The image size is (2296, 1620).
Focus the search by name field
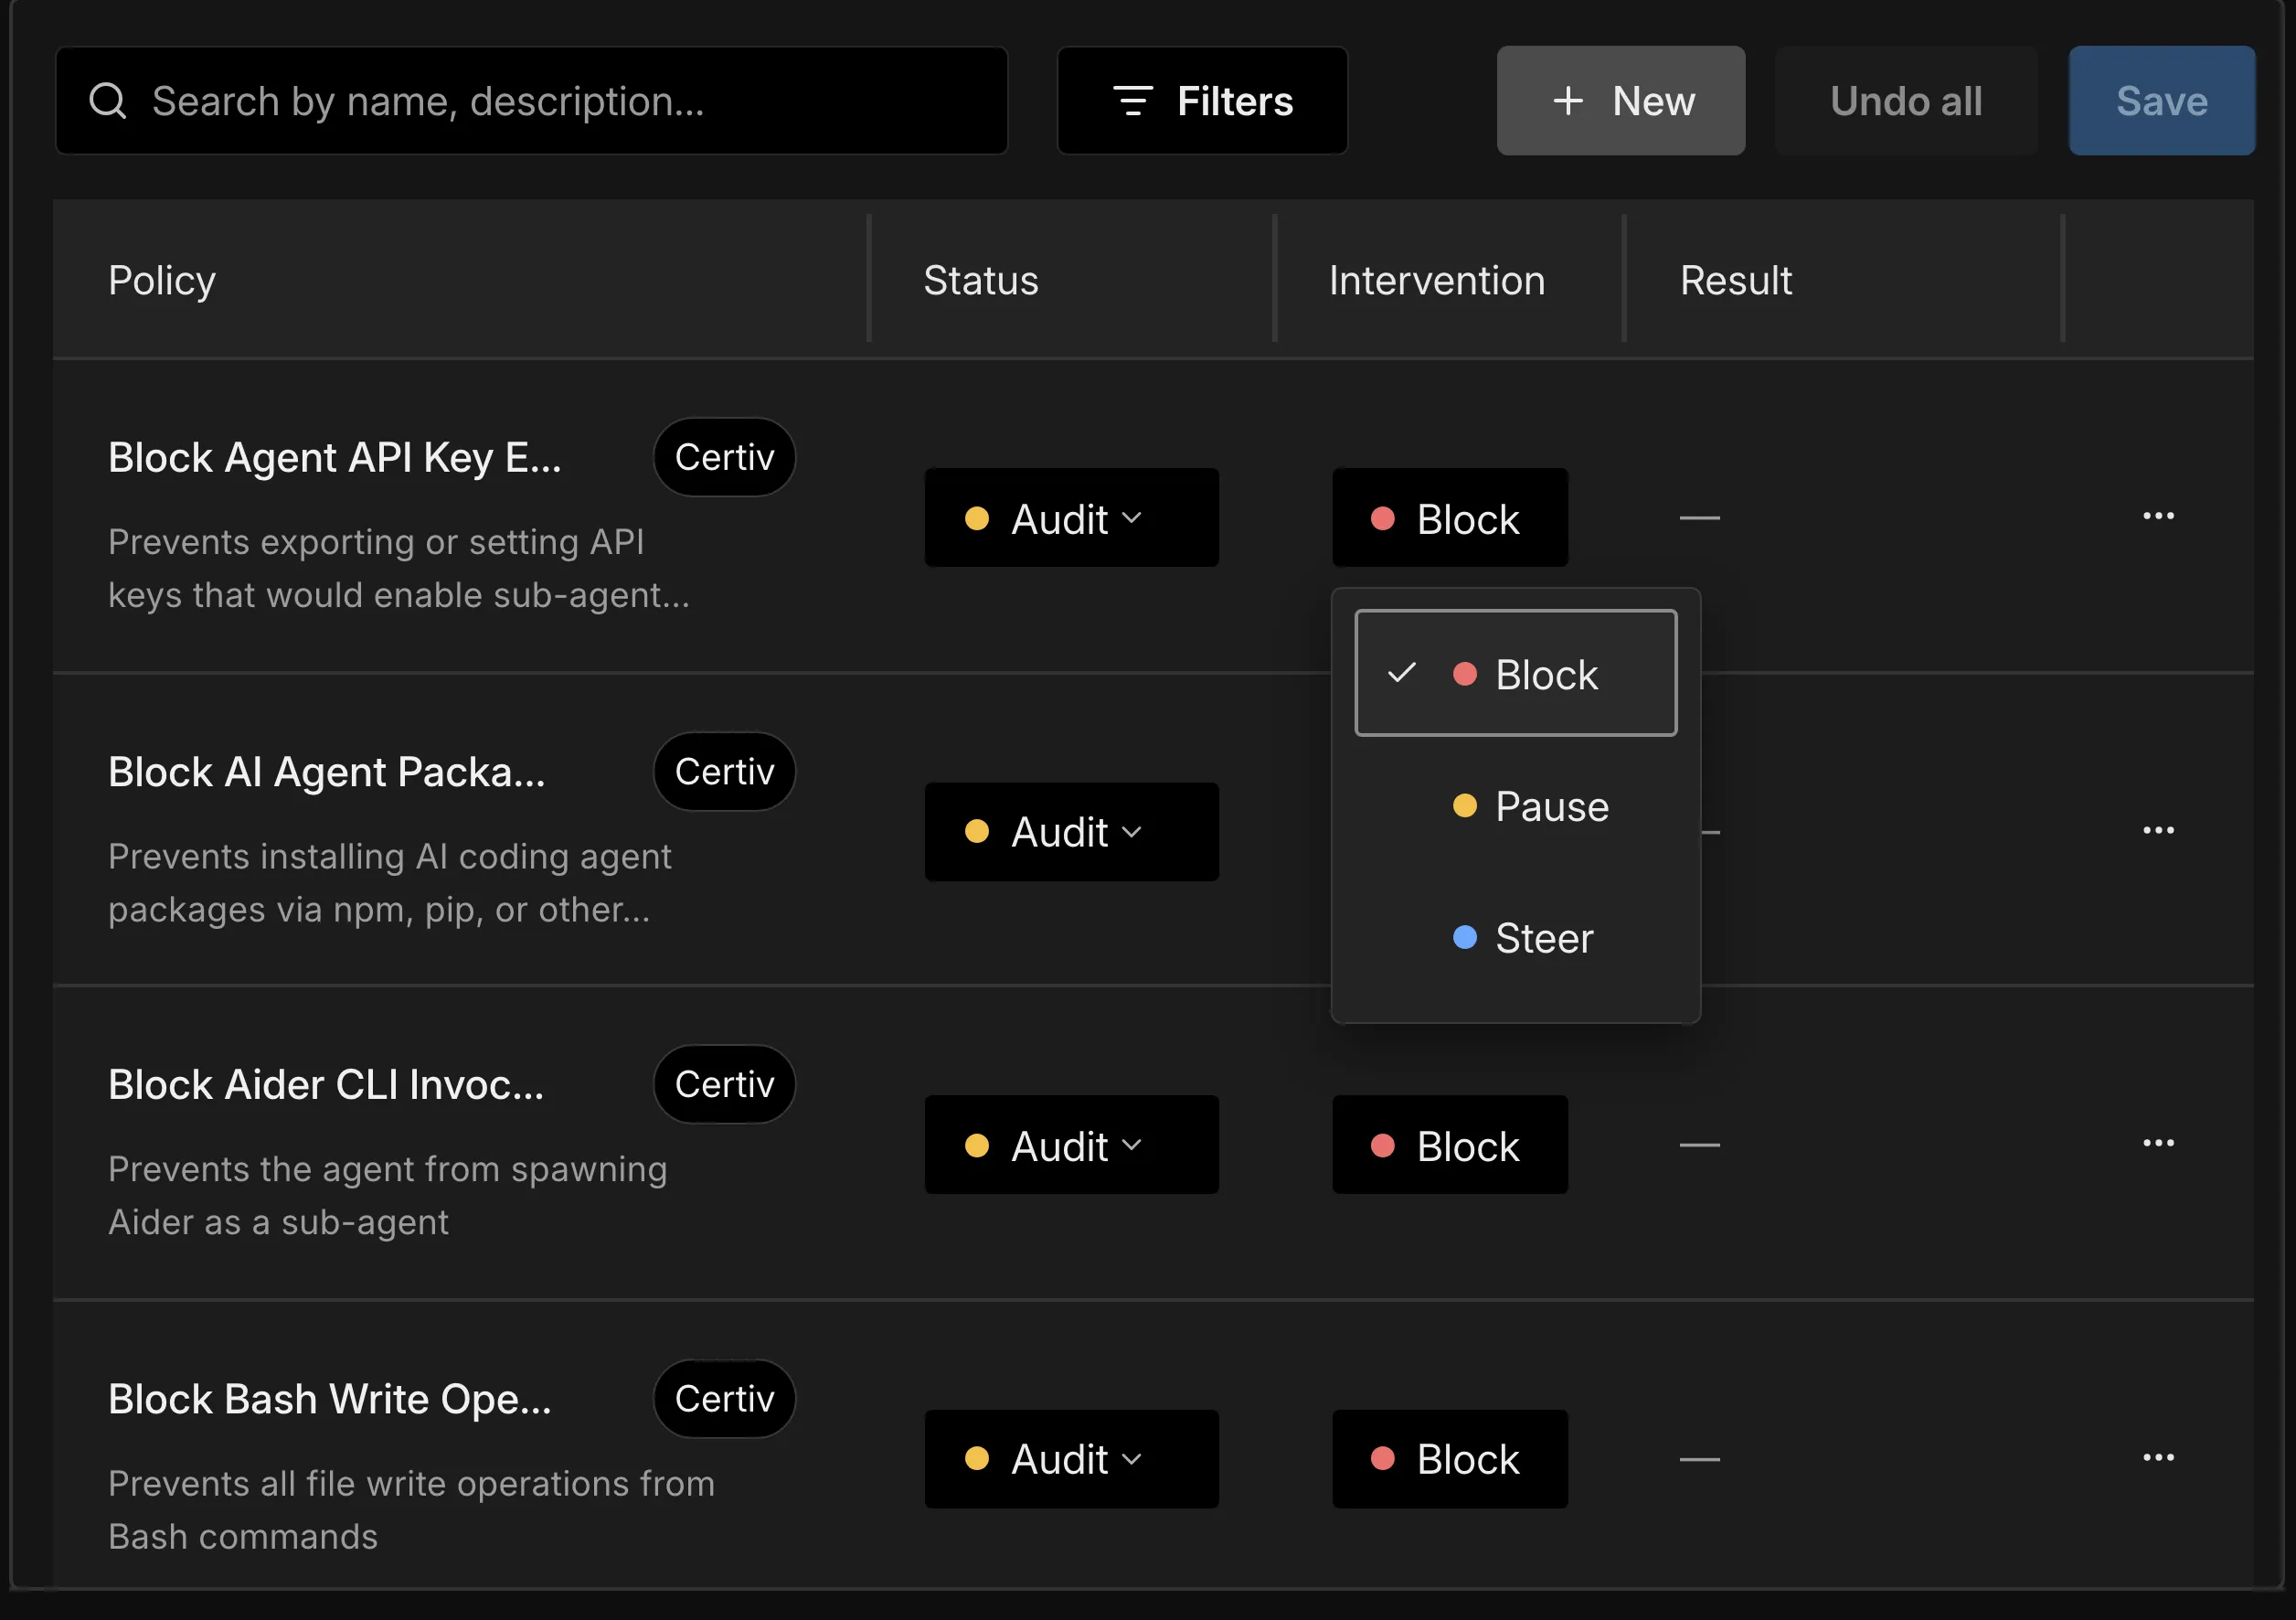pyautogui.click(x=532, y=101)
